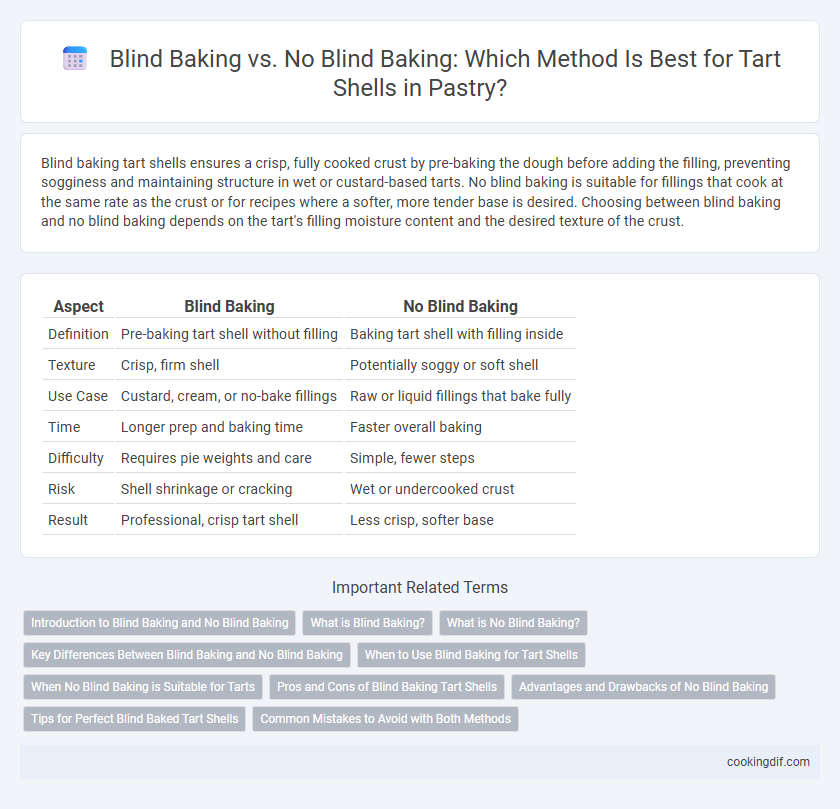Select 'When No Blind Baking is Suitable for Tarts'
This screenshot has width=840, height=809.
143,687
